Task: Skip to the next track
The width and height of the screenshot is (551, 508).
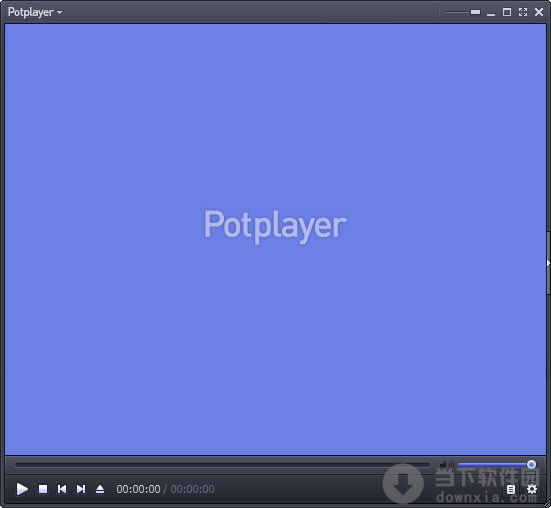Action: pos(81,489)
